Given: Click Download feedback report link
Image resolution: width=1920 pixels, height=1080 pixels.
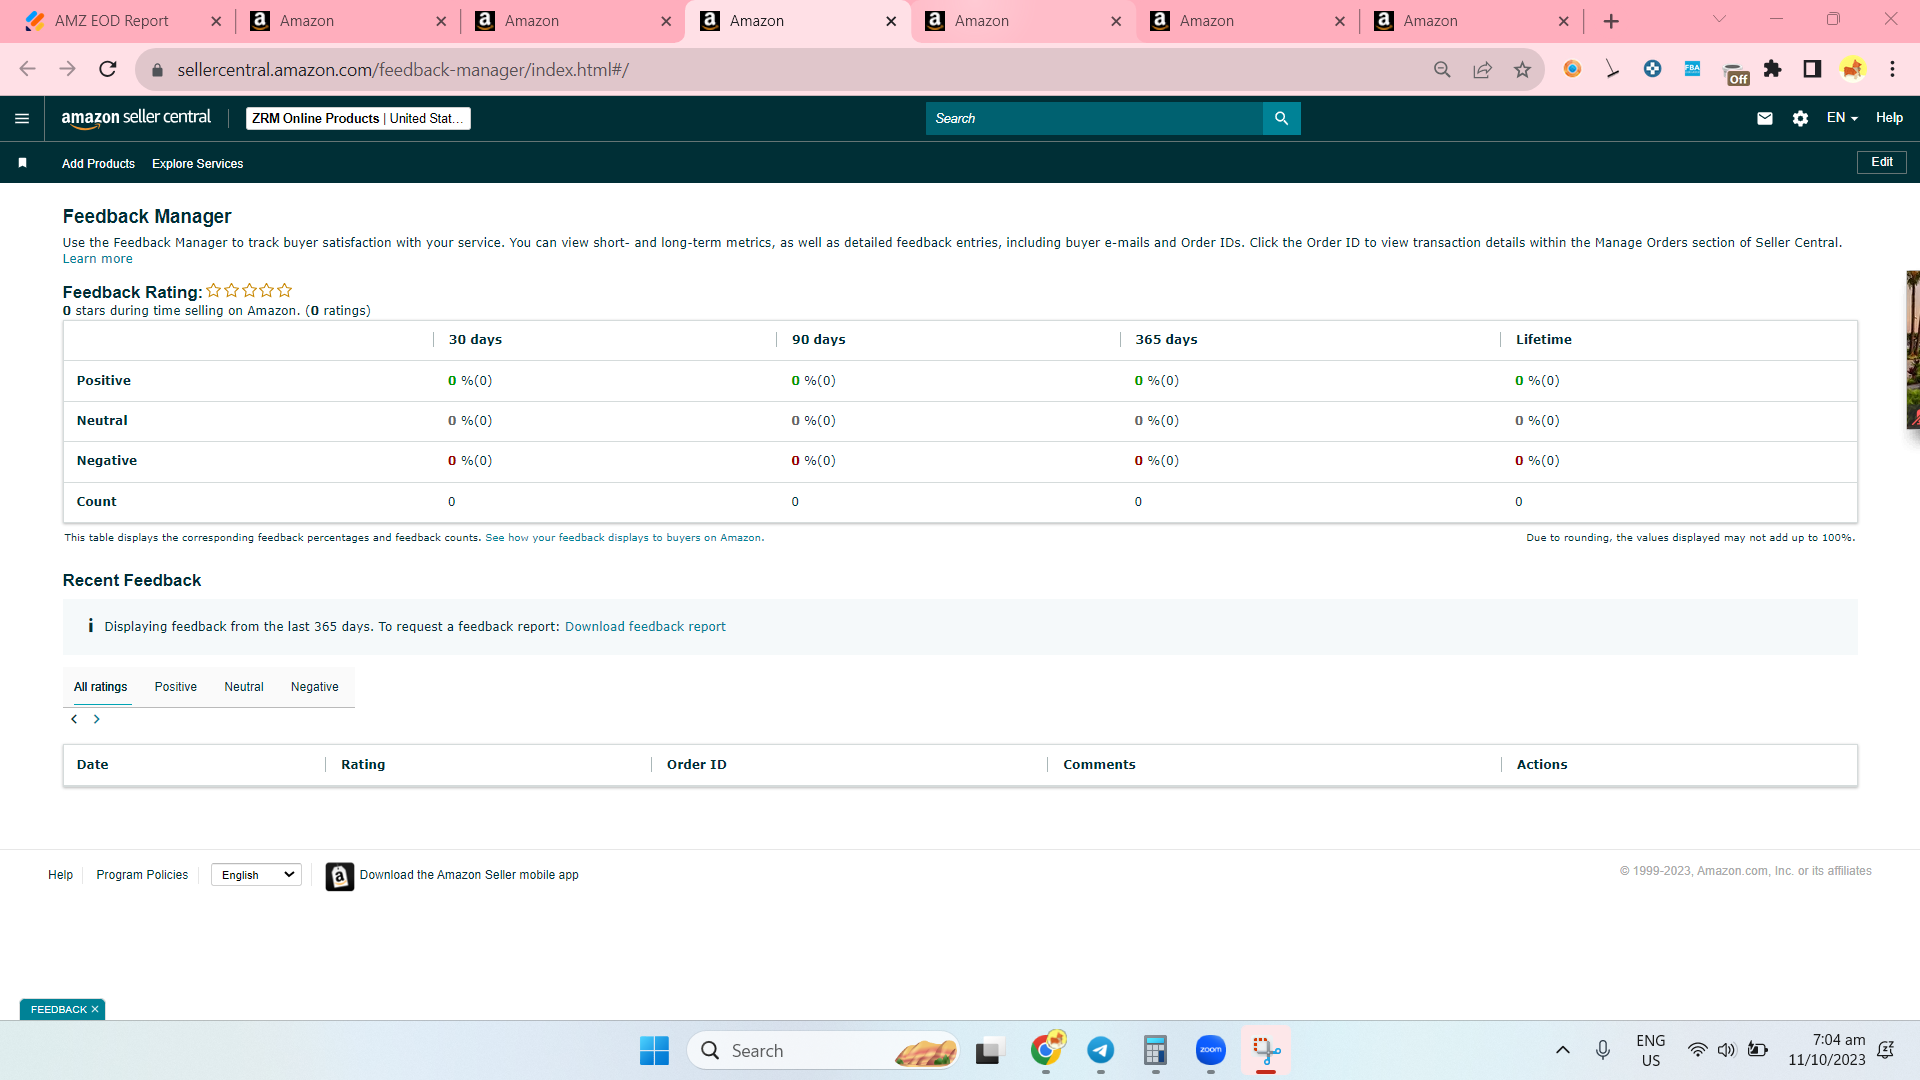Looking at the screenshot, I should [645, 627].
